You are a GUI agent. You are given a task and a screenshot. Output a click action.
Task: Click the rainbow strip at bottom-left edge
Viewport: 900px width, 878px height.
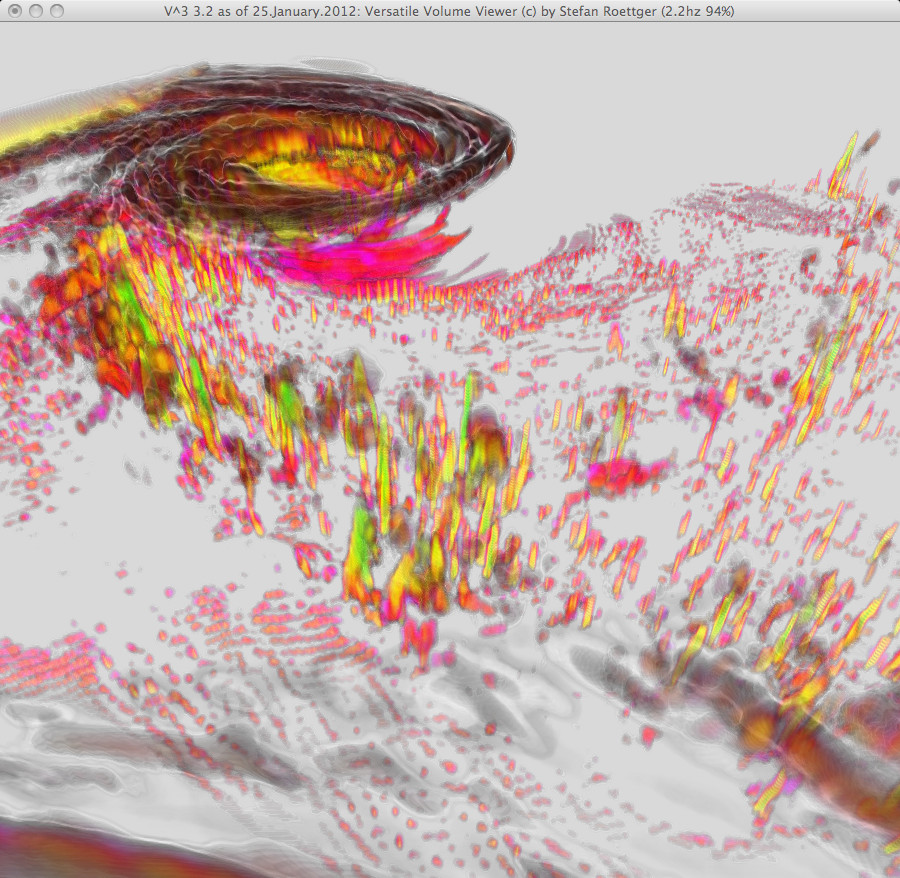click(x=80, y=850)
